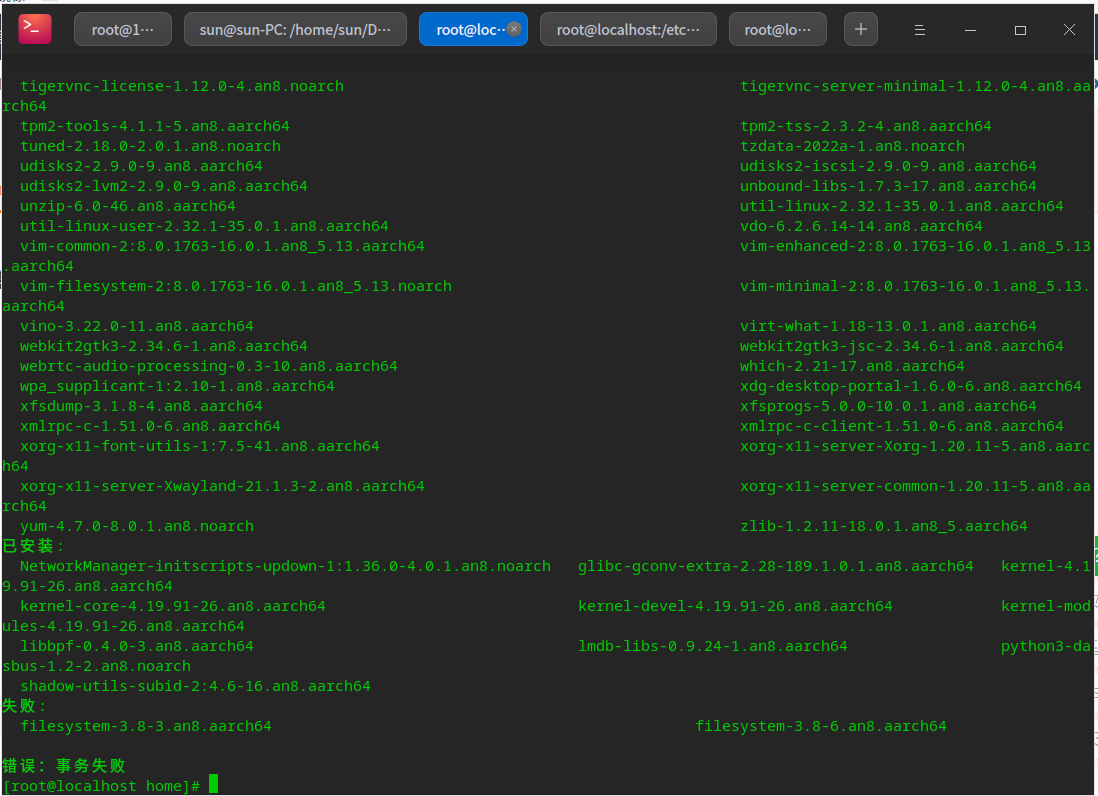Click the red terminal app icon
Screen dimensions: 1098x796
coord(35,30)
